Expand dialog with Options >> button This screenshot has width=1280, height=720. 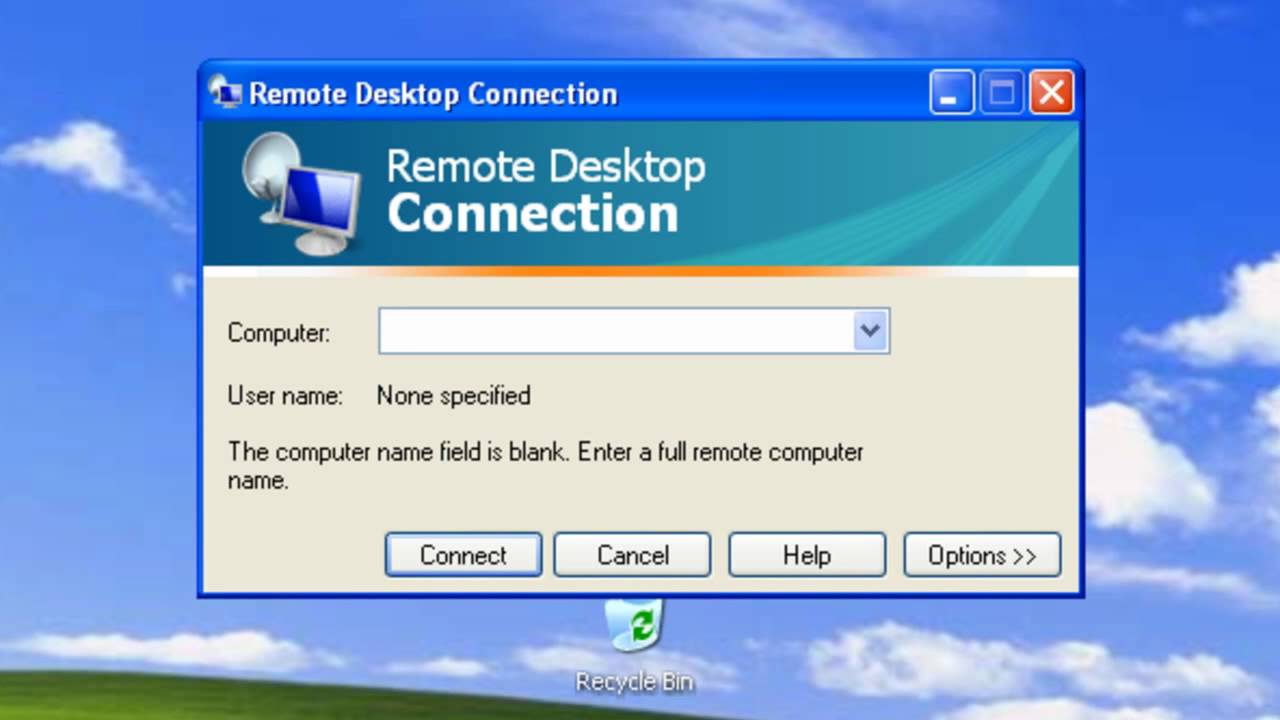pos(981,555)
